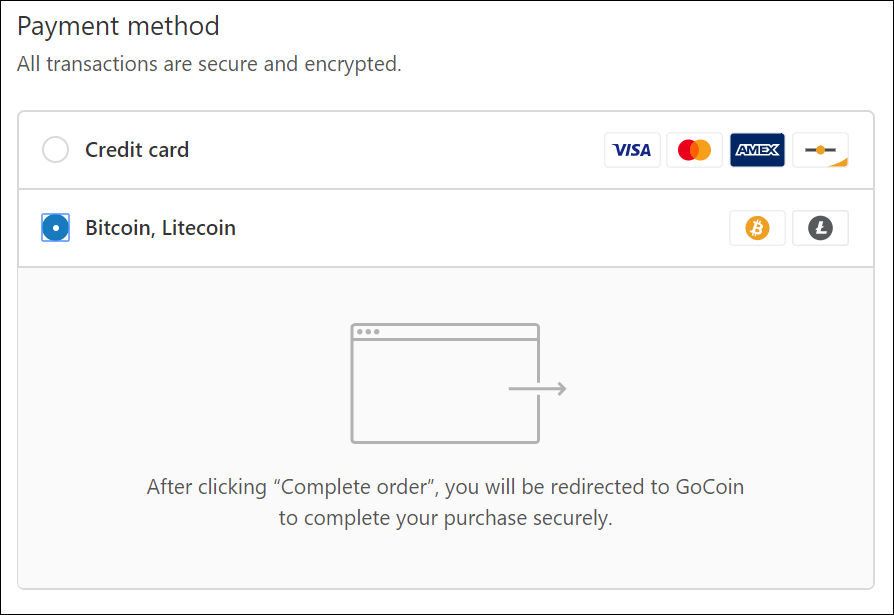The width and height of the screenshot is (894, 615).
Task: Click the "Payment method" heading
Action: click(x=118, y=26)
